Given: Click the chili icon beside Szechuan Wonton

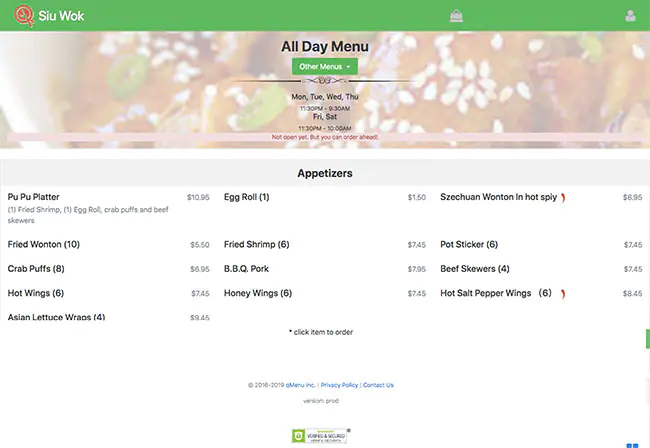Looking at the screenshot, I should (x=563, y=197).
